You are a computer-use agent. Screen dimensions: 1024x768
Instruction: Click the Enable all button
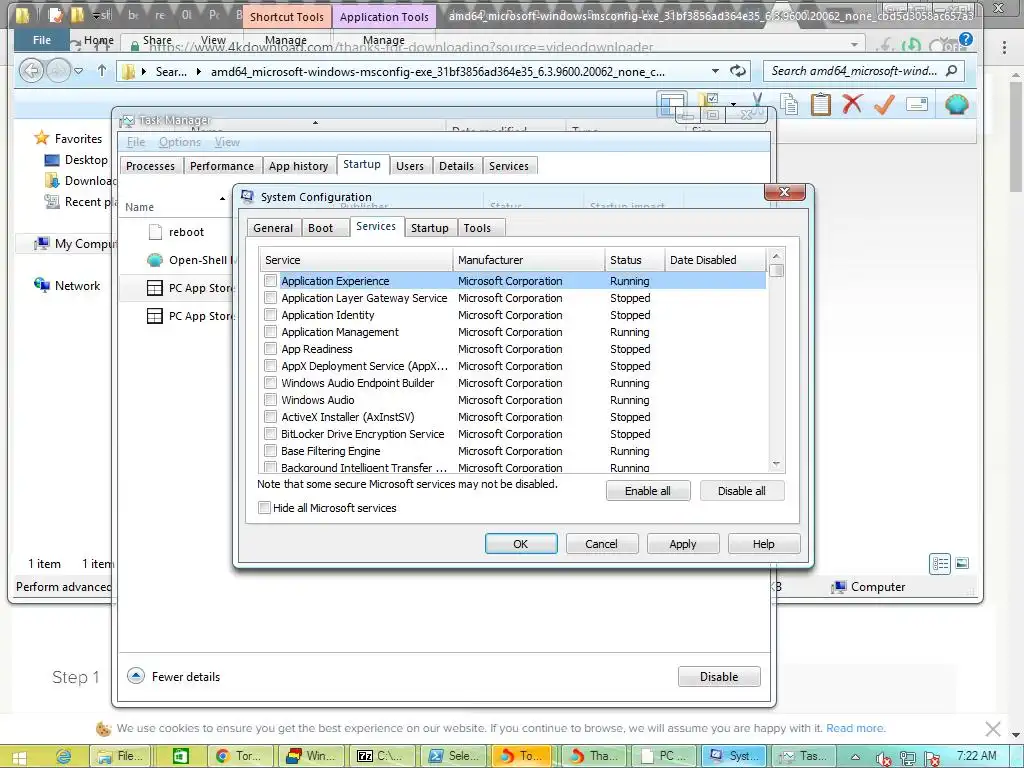[648, 490]
